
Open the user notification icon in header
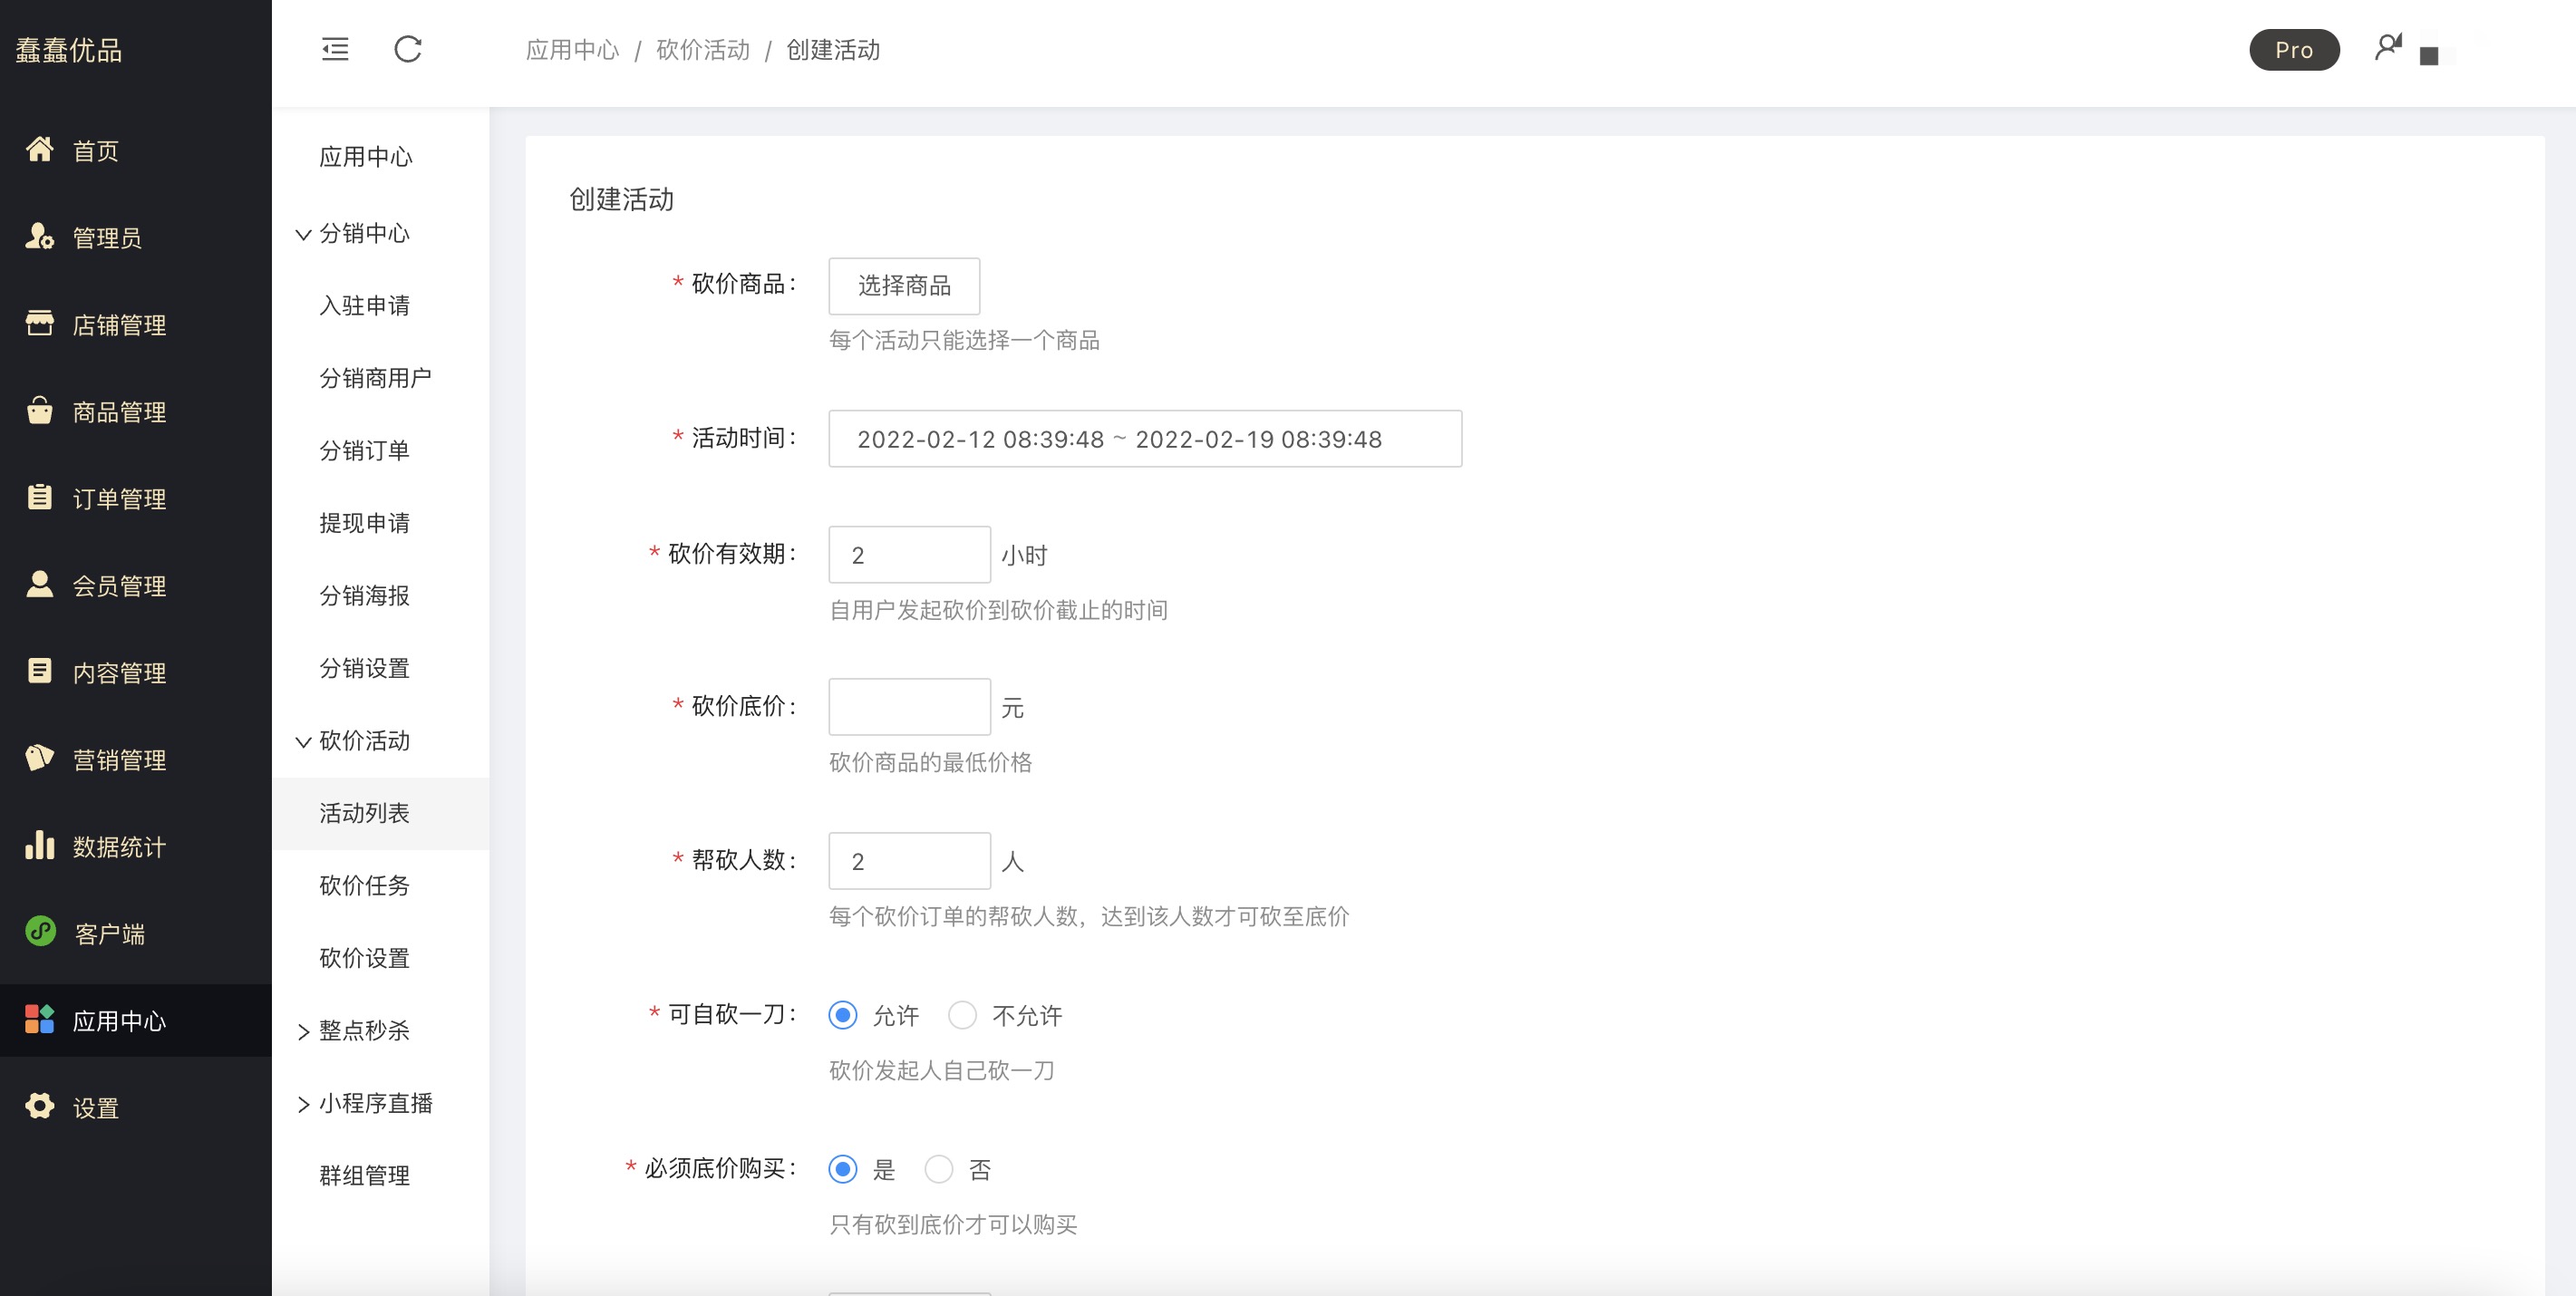point(2388,47)
